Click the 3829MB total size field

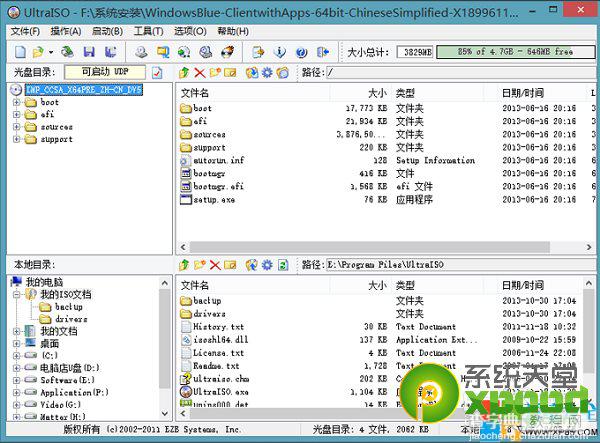[x=415, y=52]
